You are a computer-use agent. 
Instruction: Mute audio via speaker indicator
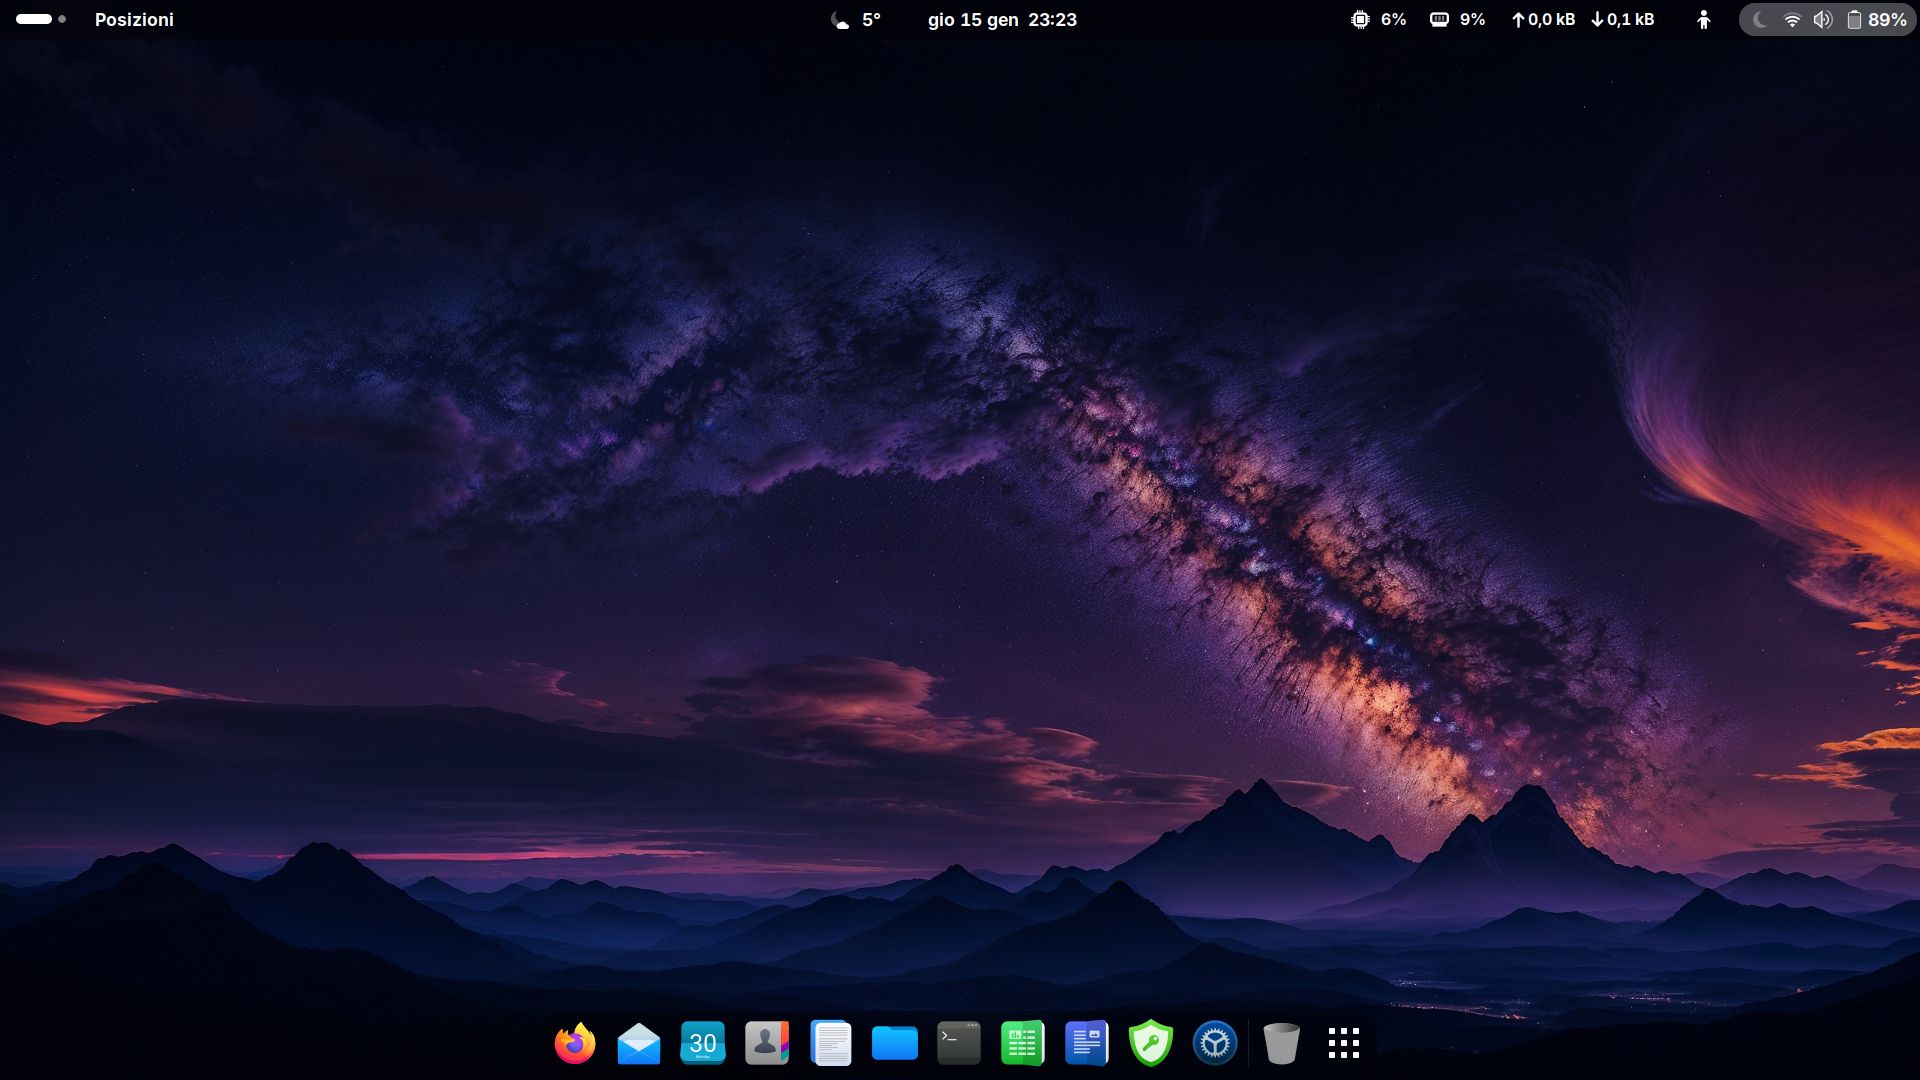tap(1822, 19)
